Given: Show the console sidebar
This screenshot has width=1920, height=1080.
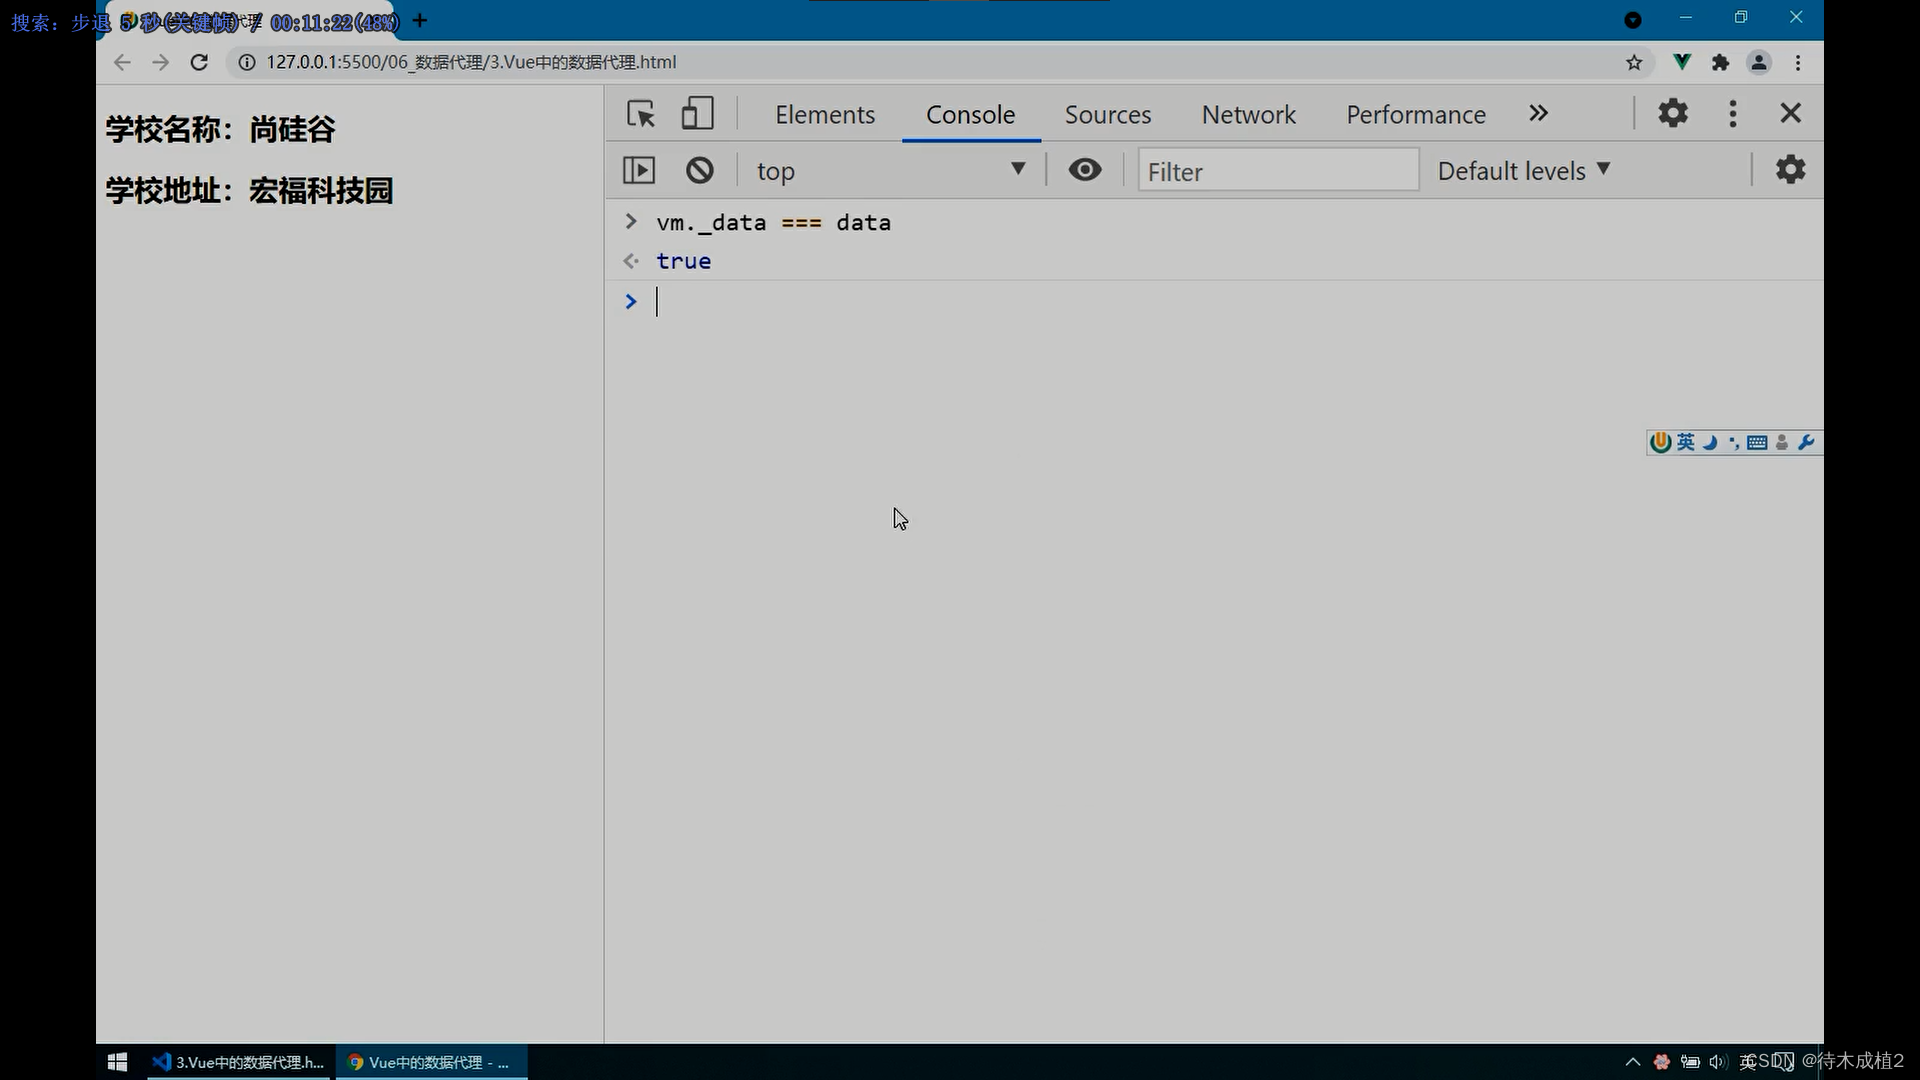Looking at the screenshot, I should 639,170.
